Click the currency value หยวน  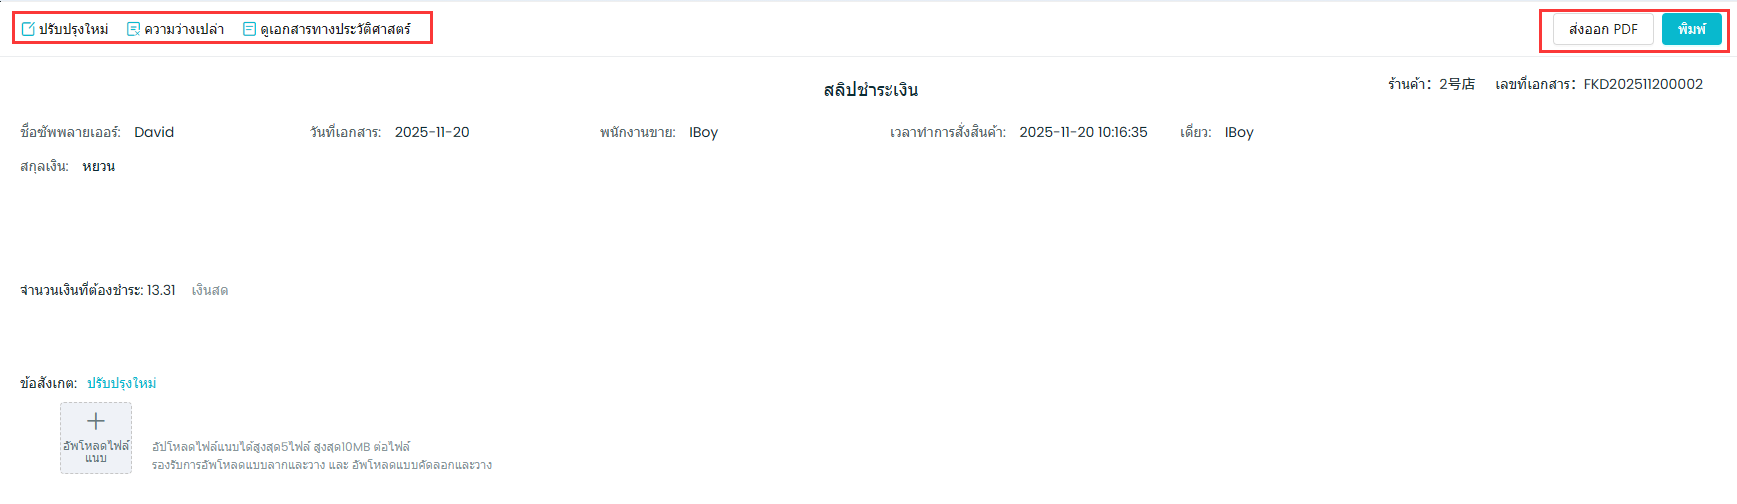(98, 166)
